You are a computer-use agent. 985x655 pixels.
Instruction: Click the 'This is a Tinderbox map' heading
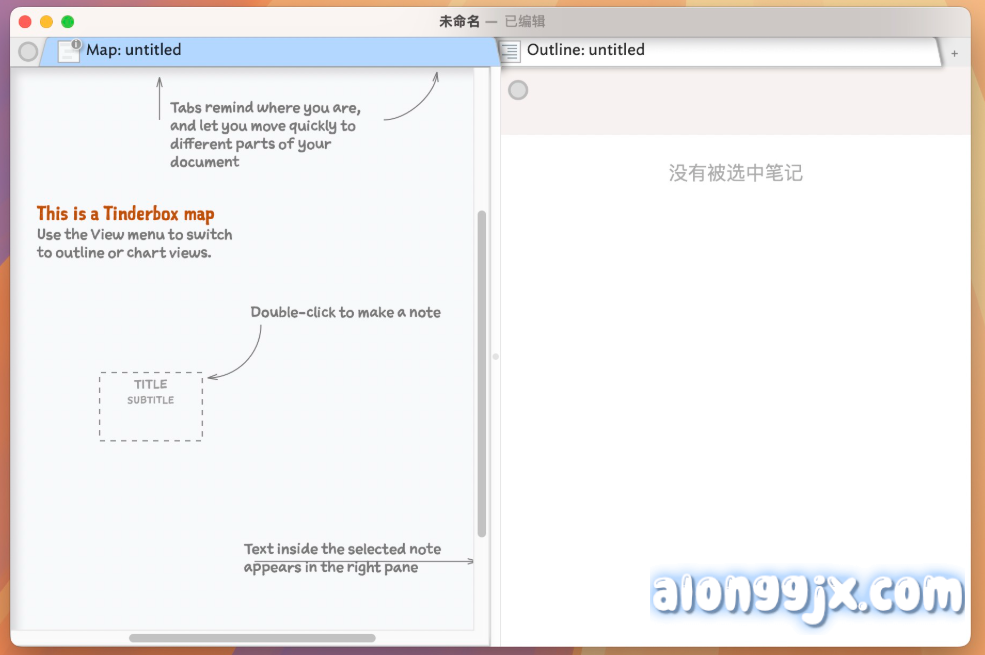(x=125, y=213)
